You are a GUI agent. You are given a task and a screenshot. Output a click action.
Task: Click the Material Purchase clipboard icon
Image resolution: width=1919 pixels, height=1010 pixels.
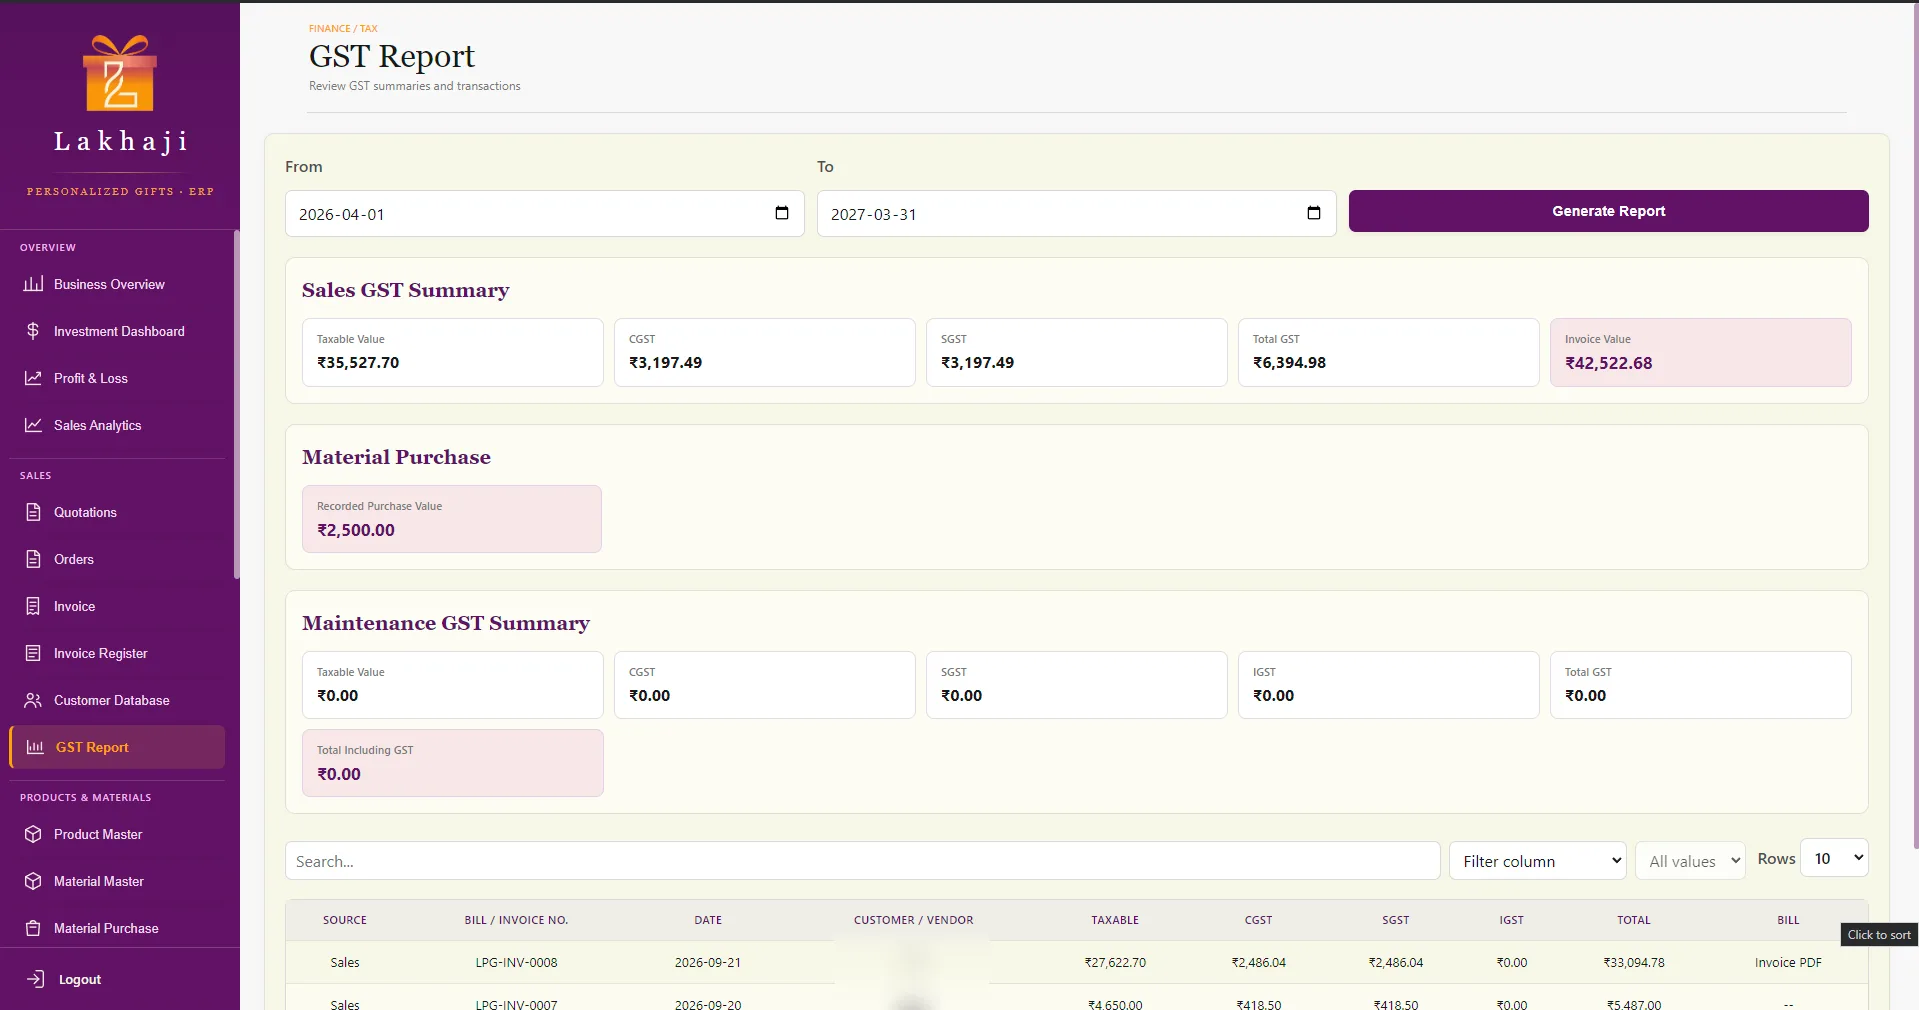click(33, 928)
